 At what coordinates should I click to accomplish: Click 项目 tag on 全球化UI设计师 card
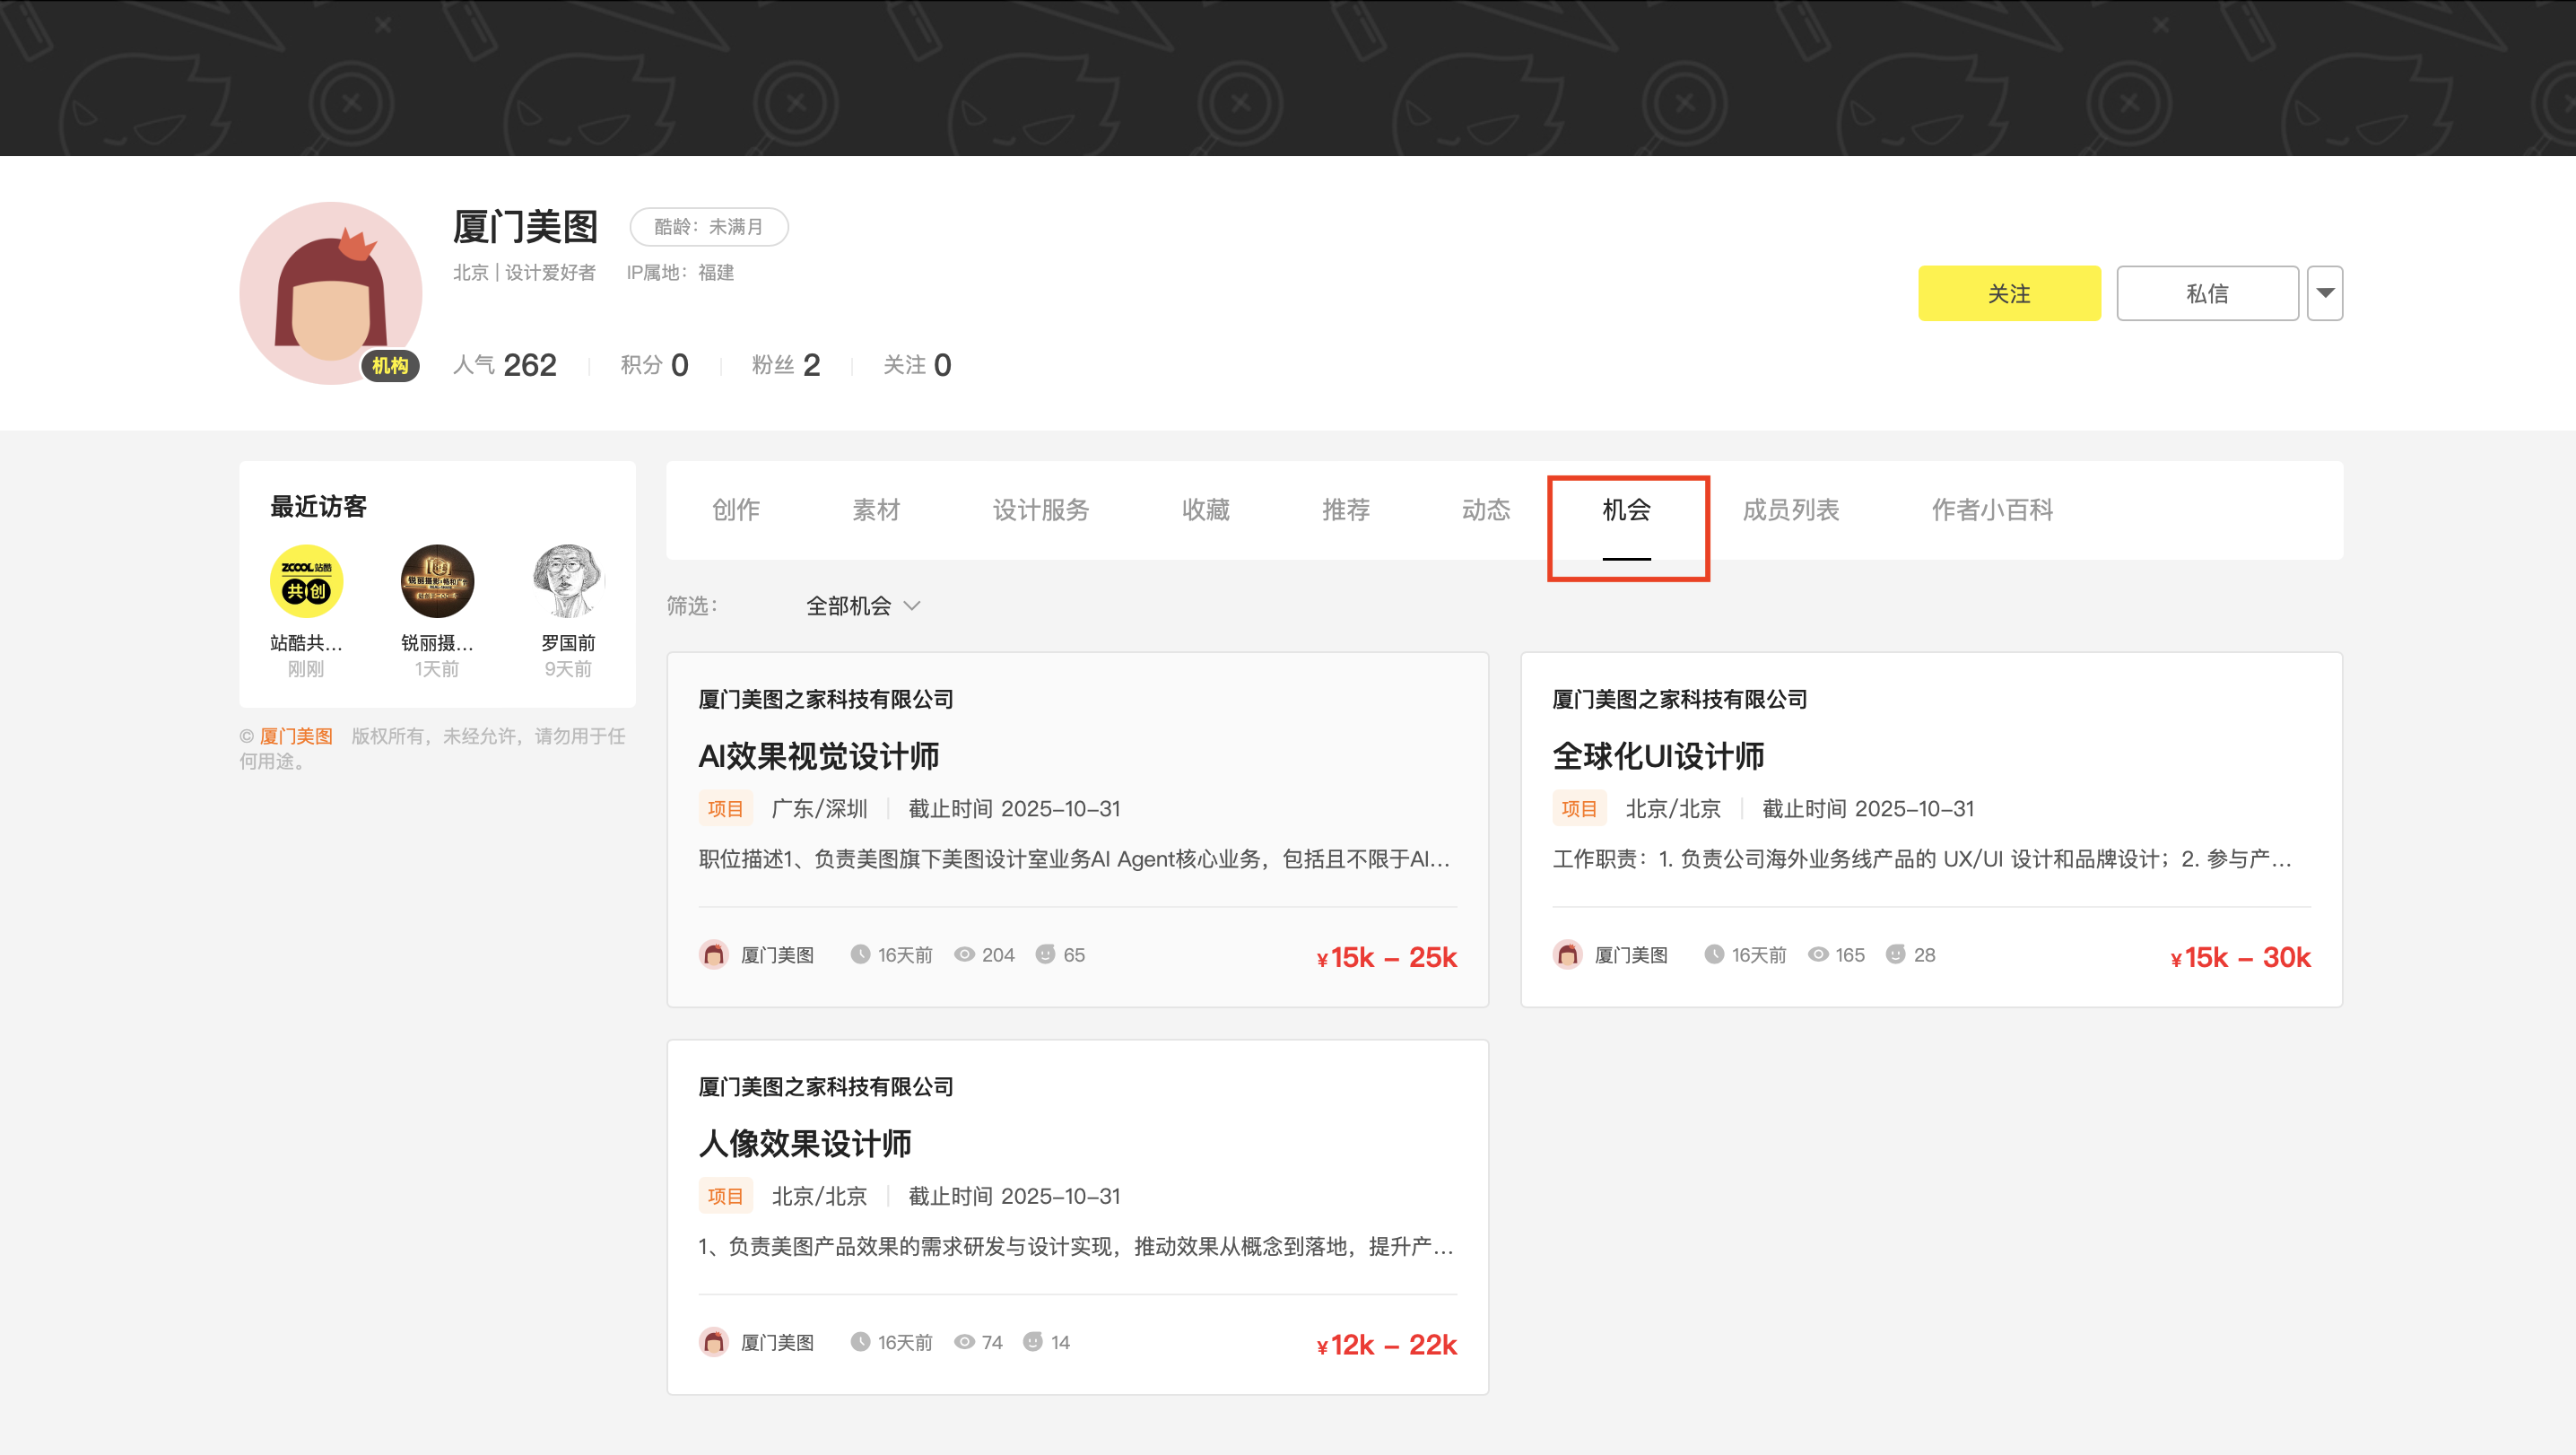point(1579,808)
